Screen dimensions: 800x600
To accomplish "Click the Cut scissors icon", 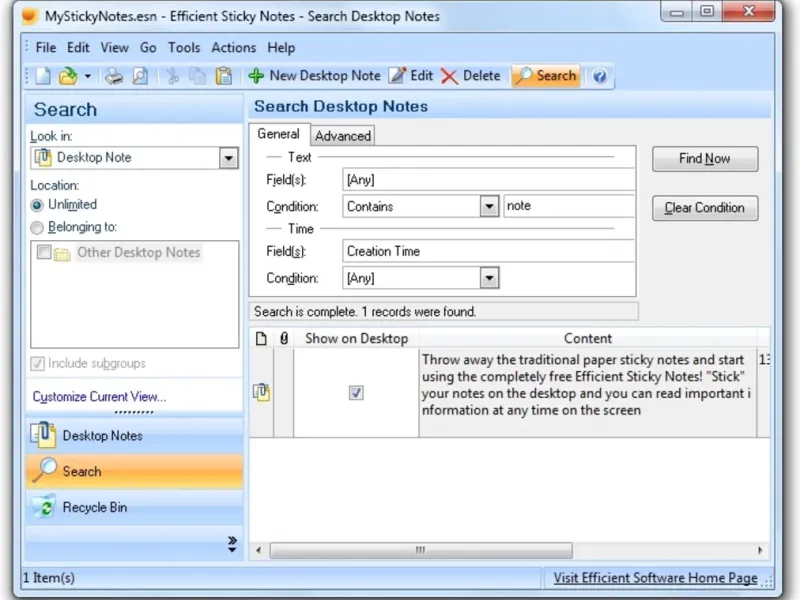I will pos(172,76).
